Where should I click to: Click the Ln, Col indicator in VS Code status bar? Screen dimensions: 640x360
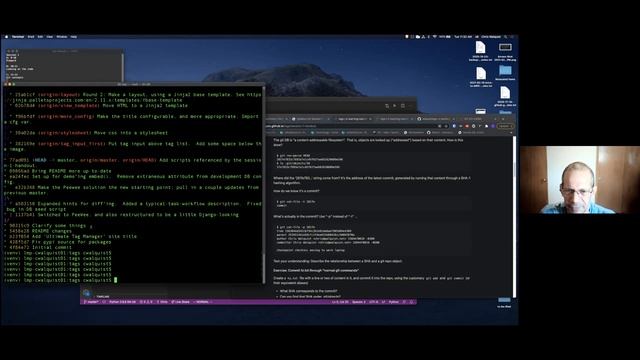(340, 302)
